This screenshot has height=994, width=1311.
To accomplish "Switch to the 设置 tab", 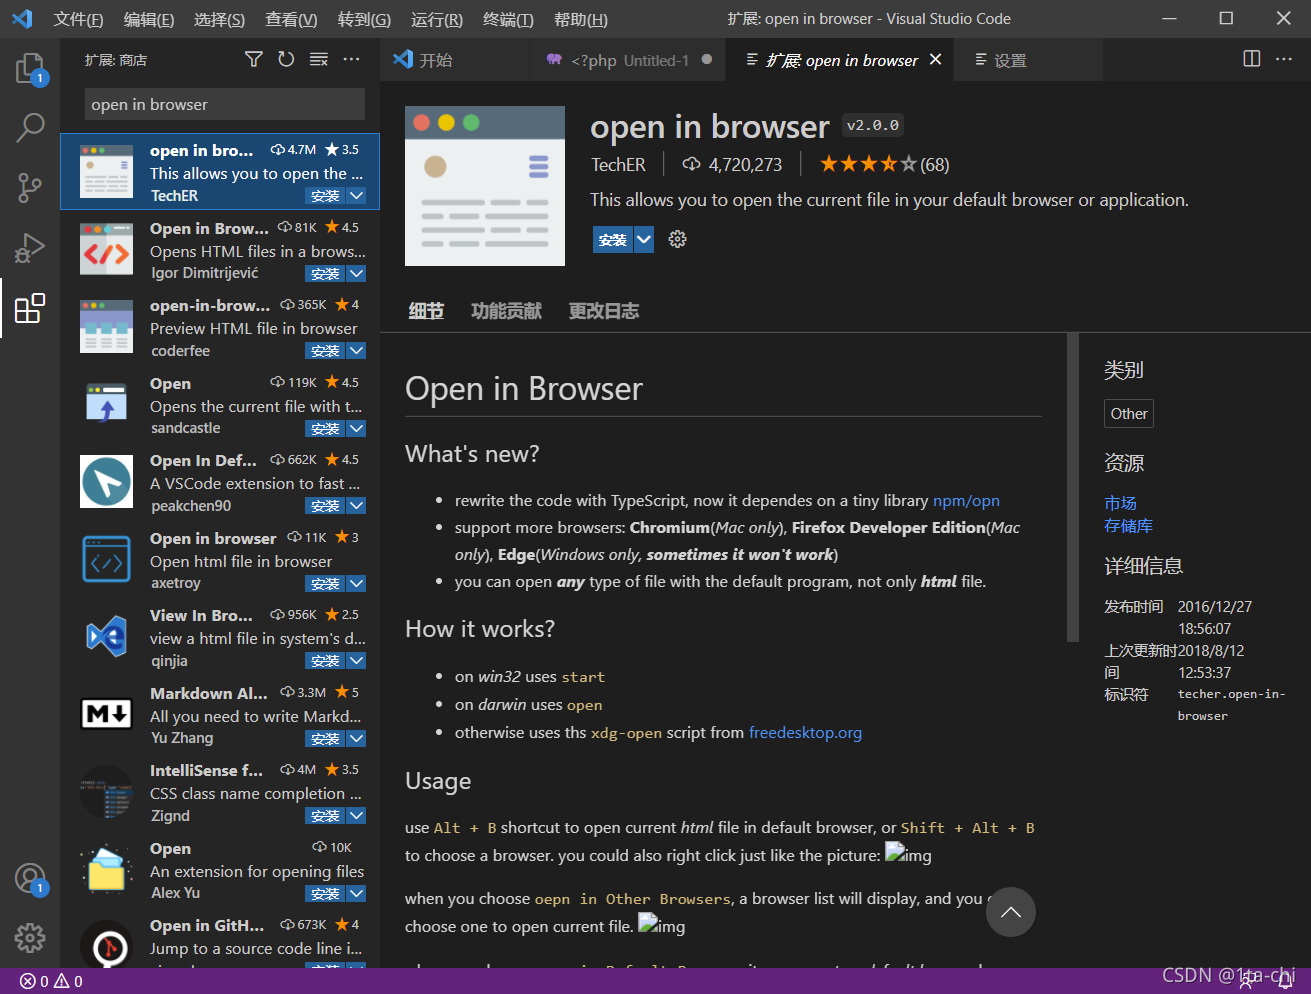I will click(x=1030, y=60).
